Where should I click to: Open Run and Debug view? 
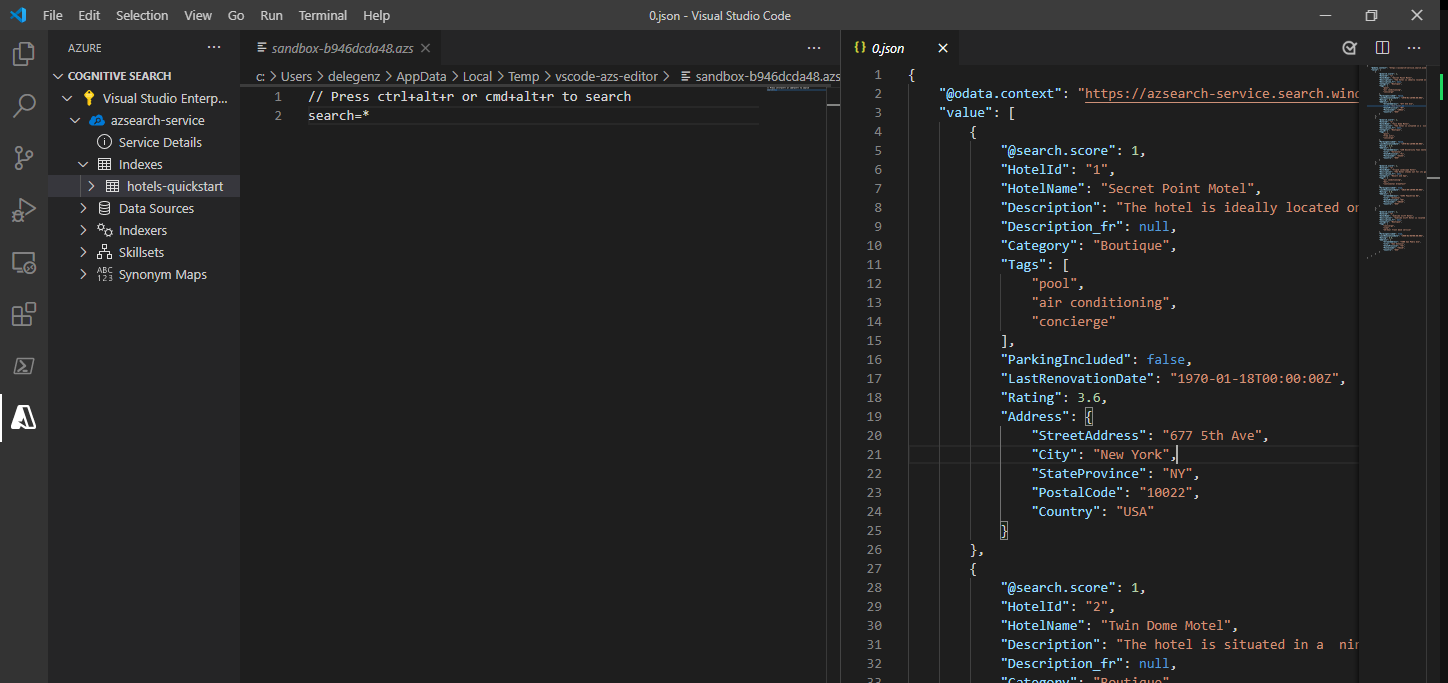23,210
